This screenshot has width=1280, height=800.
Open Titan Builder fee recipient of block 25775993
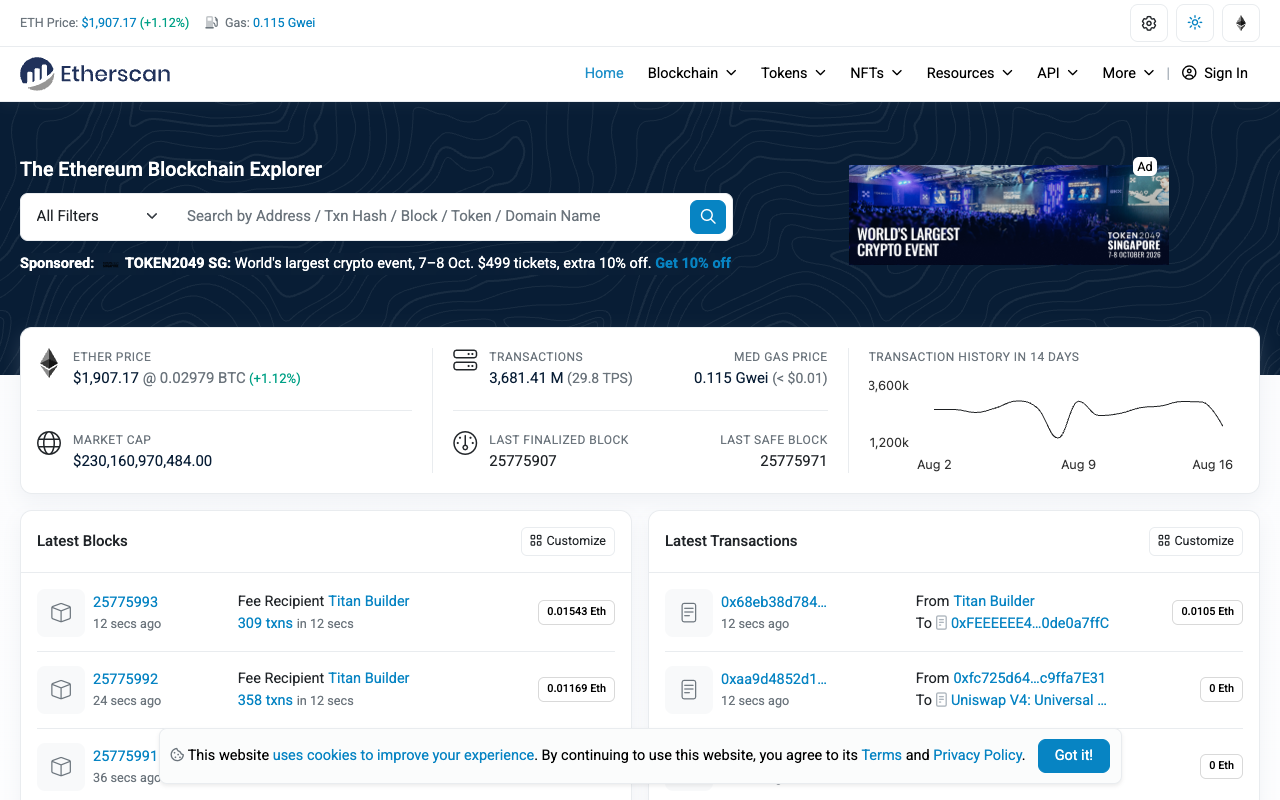pyautogui.click(x=369, y=601)
